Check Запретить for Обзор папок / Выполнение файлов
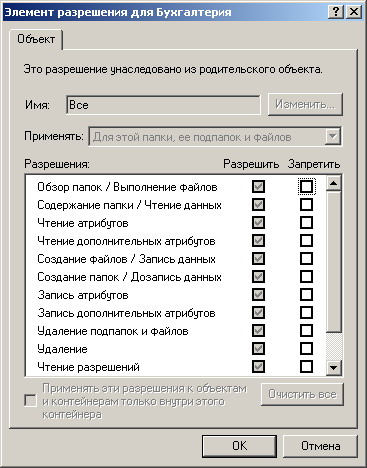 tap(306, 187)
